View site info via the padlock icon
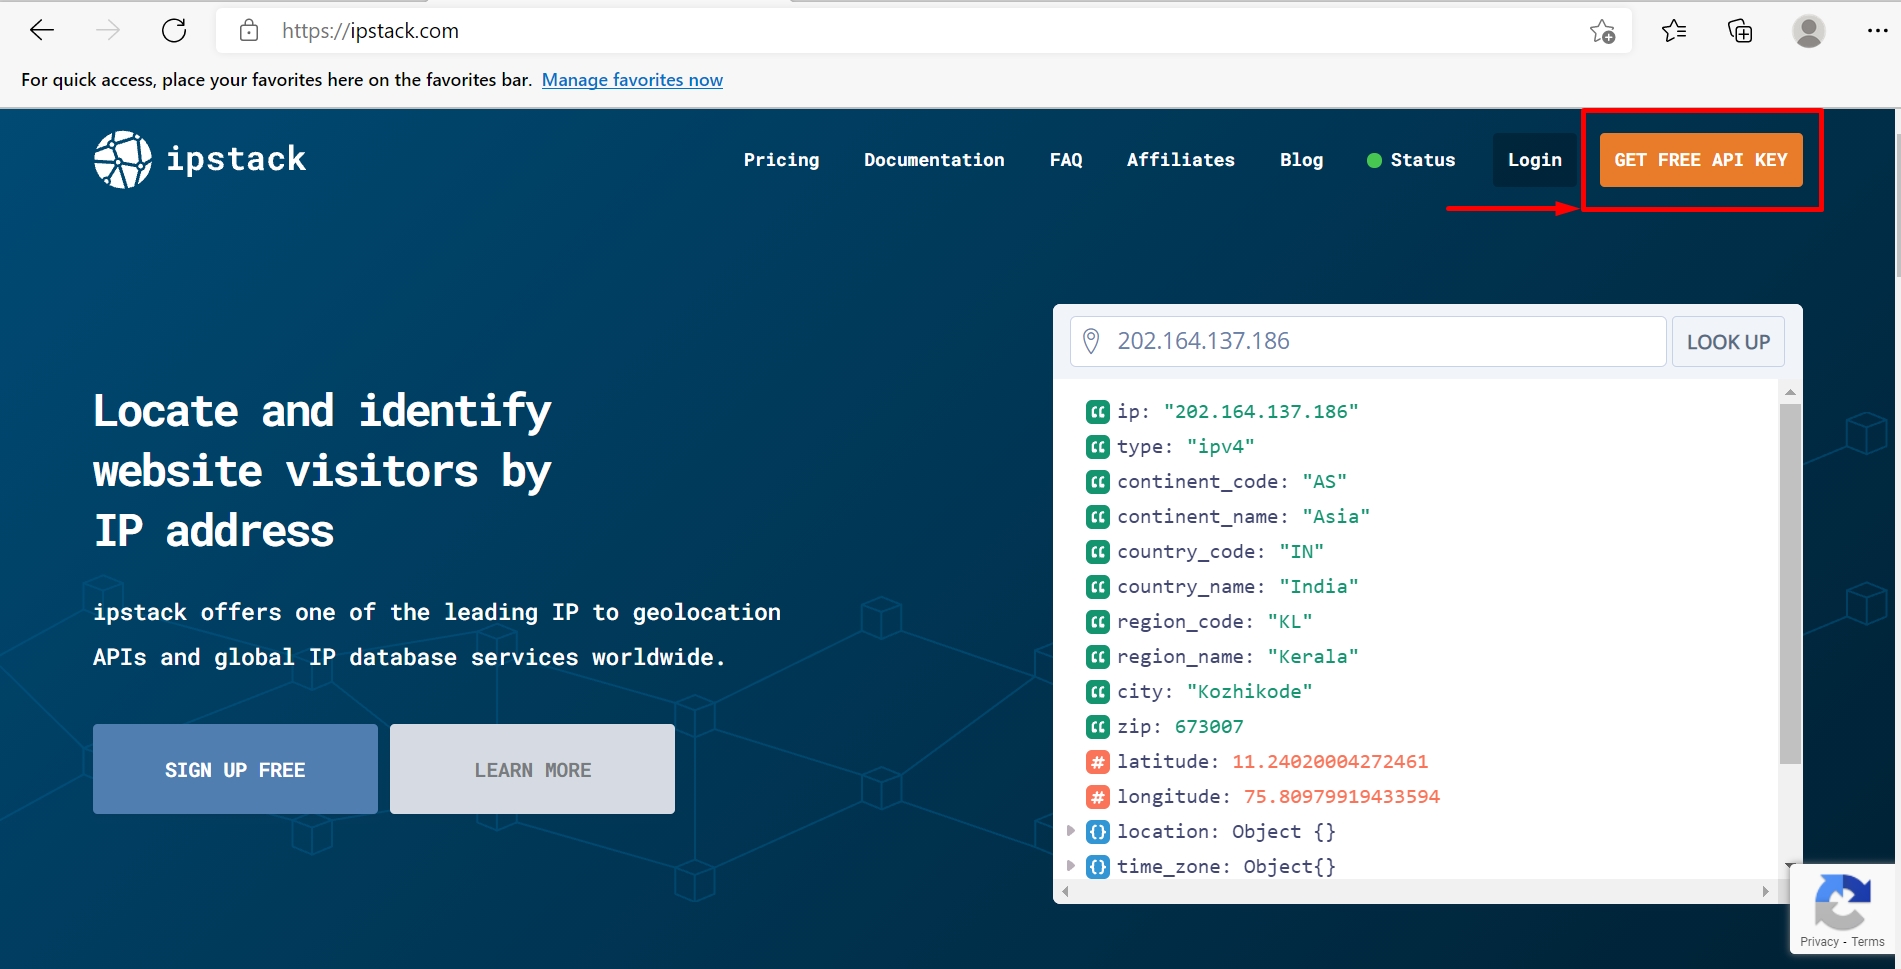This screenshot has height=969, width=1901. click(x=249, y=31)
